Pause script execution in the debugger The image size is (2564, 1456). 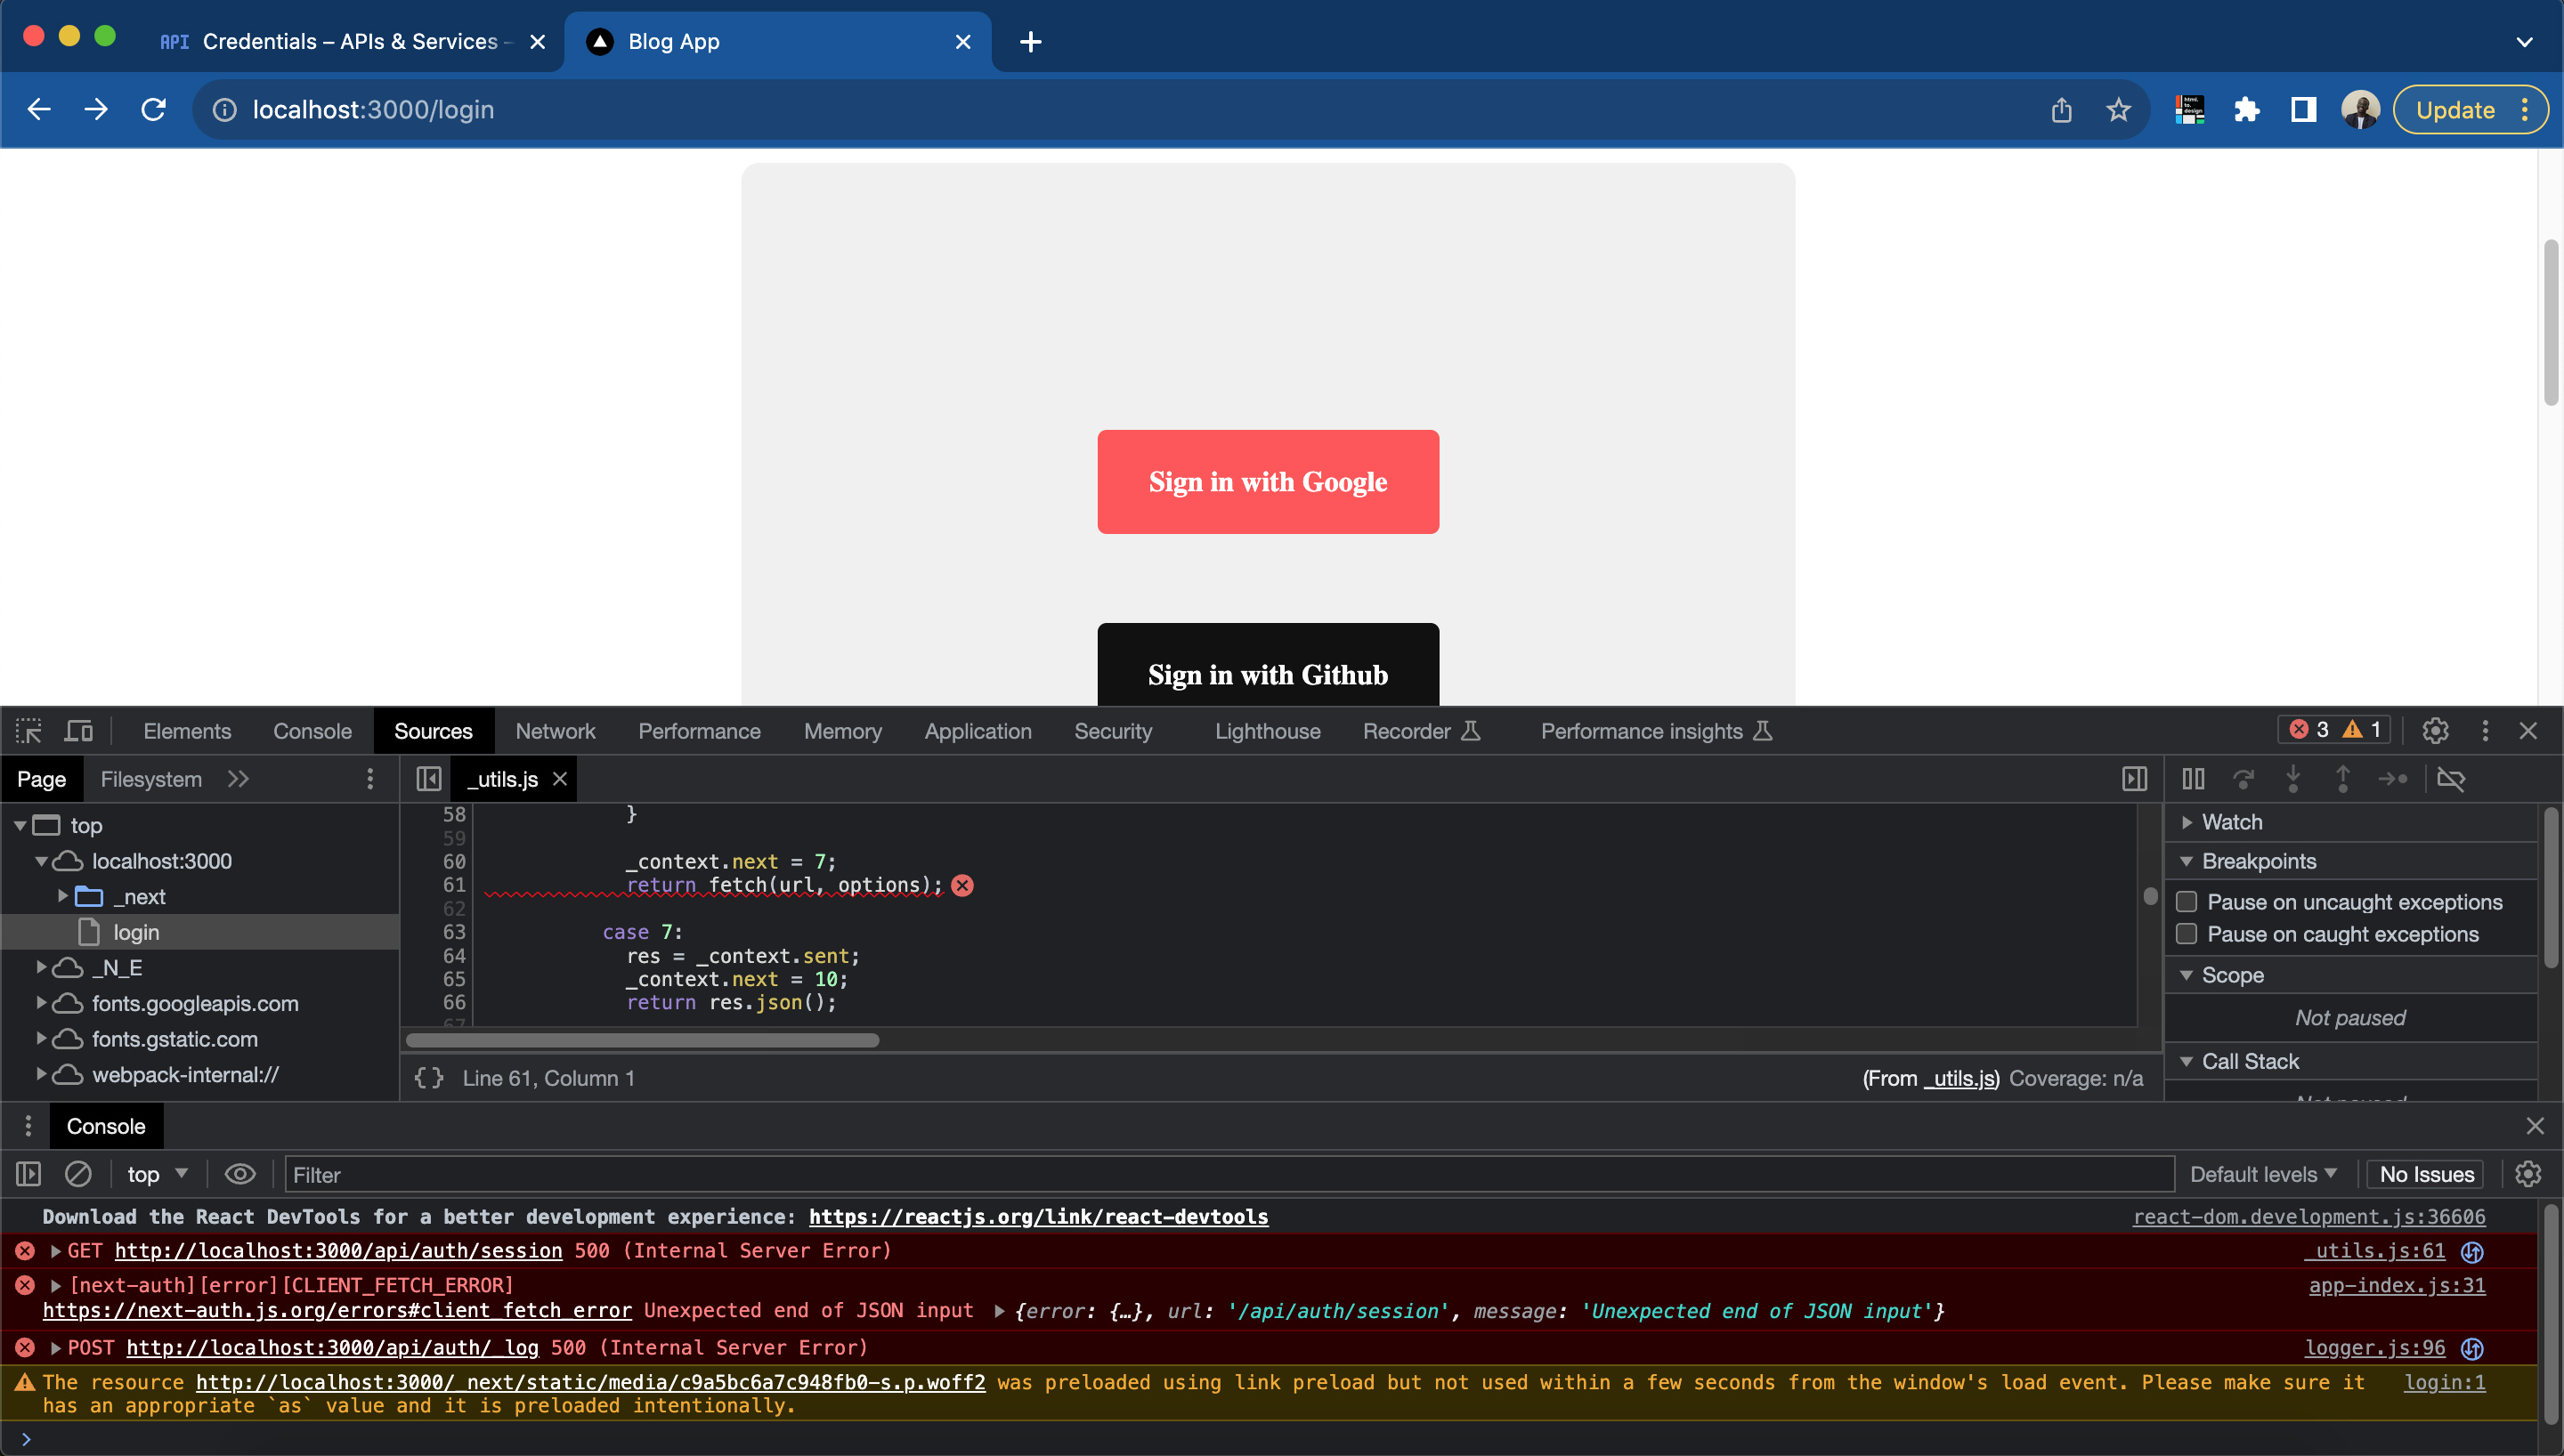pos(2193,779)
